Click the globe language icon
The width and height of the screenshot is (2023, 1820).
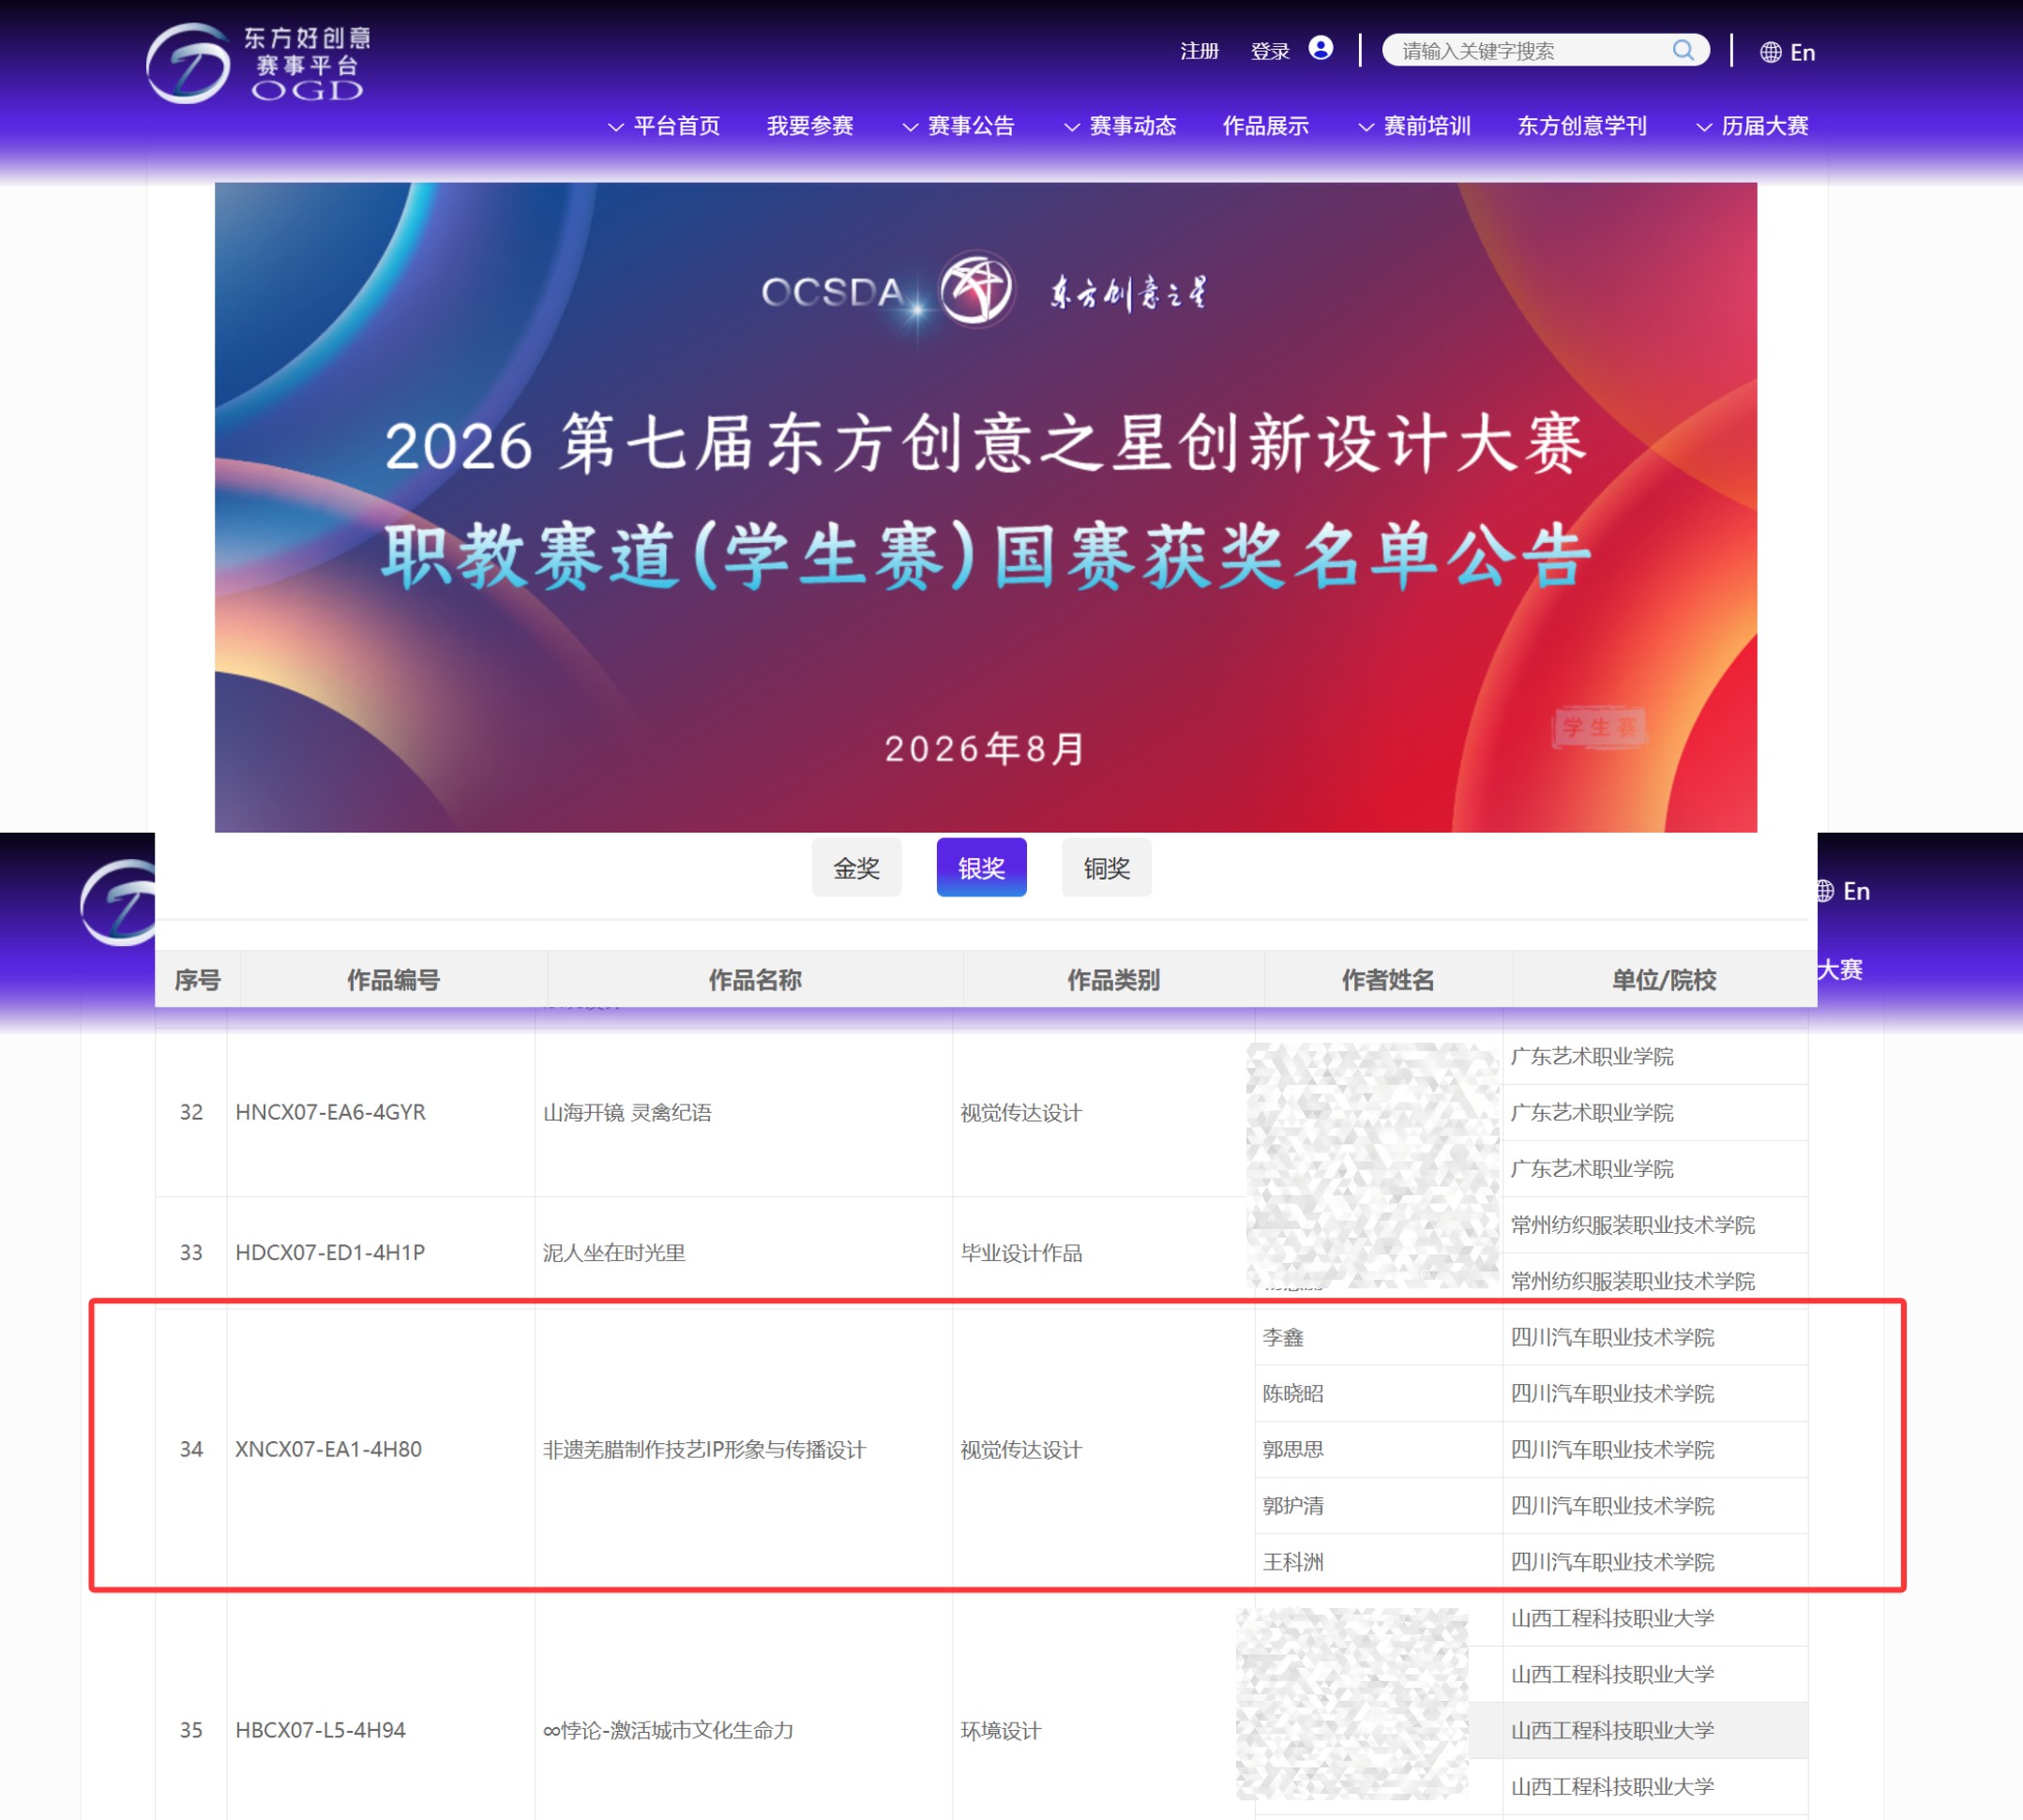[1770, 52]
